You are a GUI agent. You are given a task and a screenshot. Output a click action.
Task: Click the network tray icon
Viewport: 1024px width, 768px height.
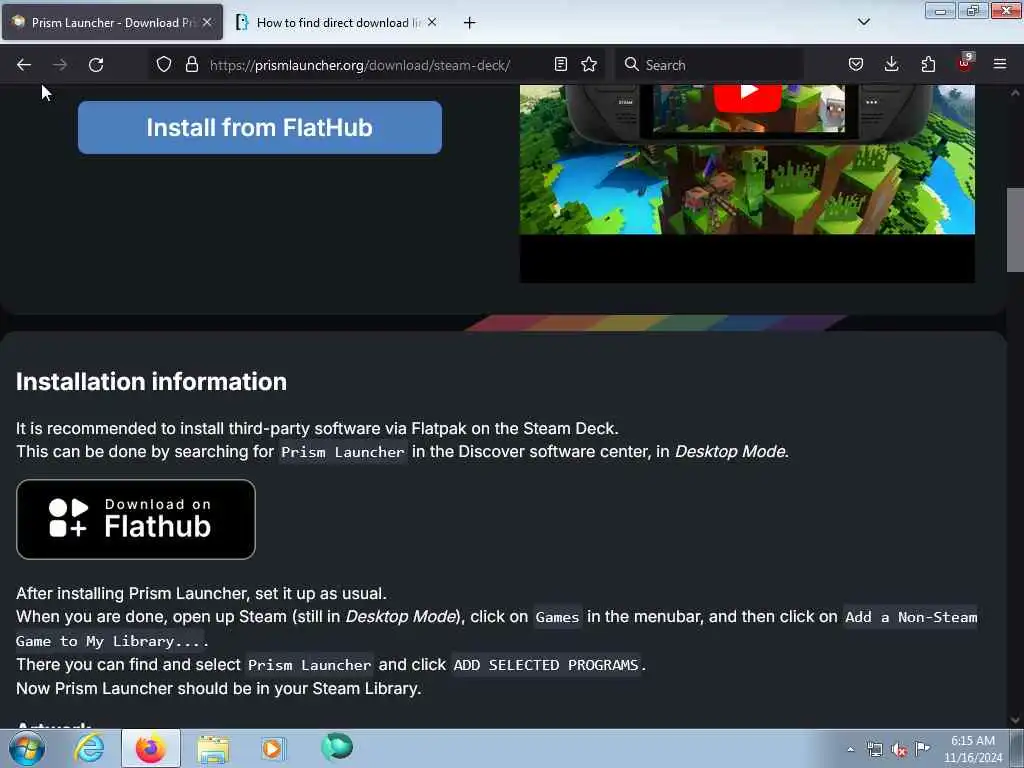click(874, 749)
